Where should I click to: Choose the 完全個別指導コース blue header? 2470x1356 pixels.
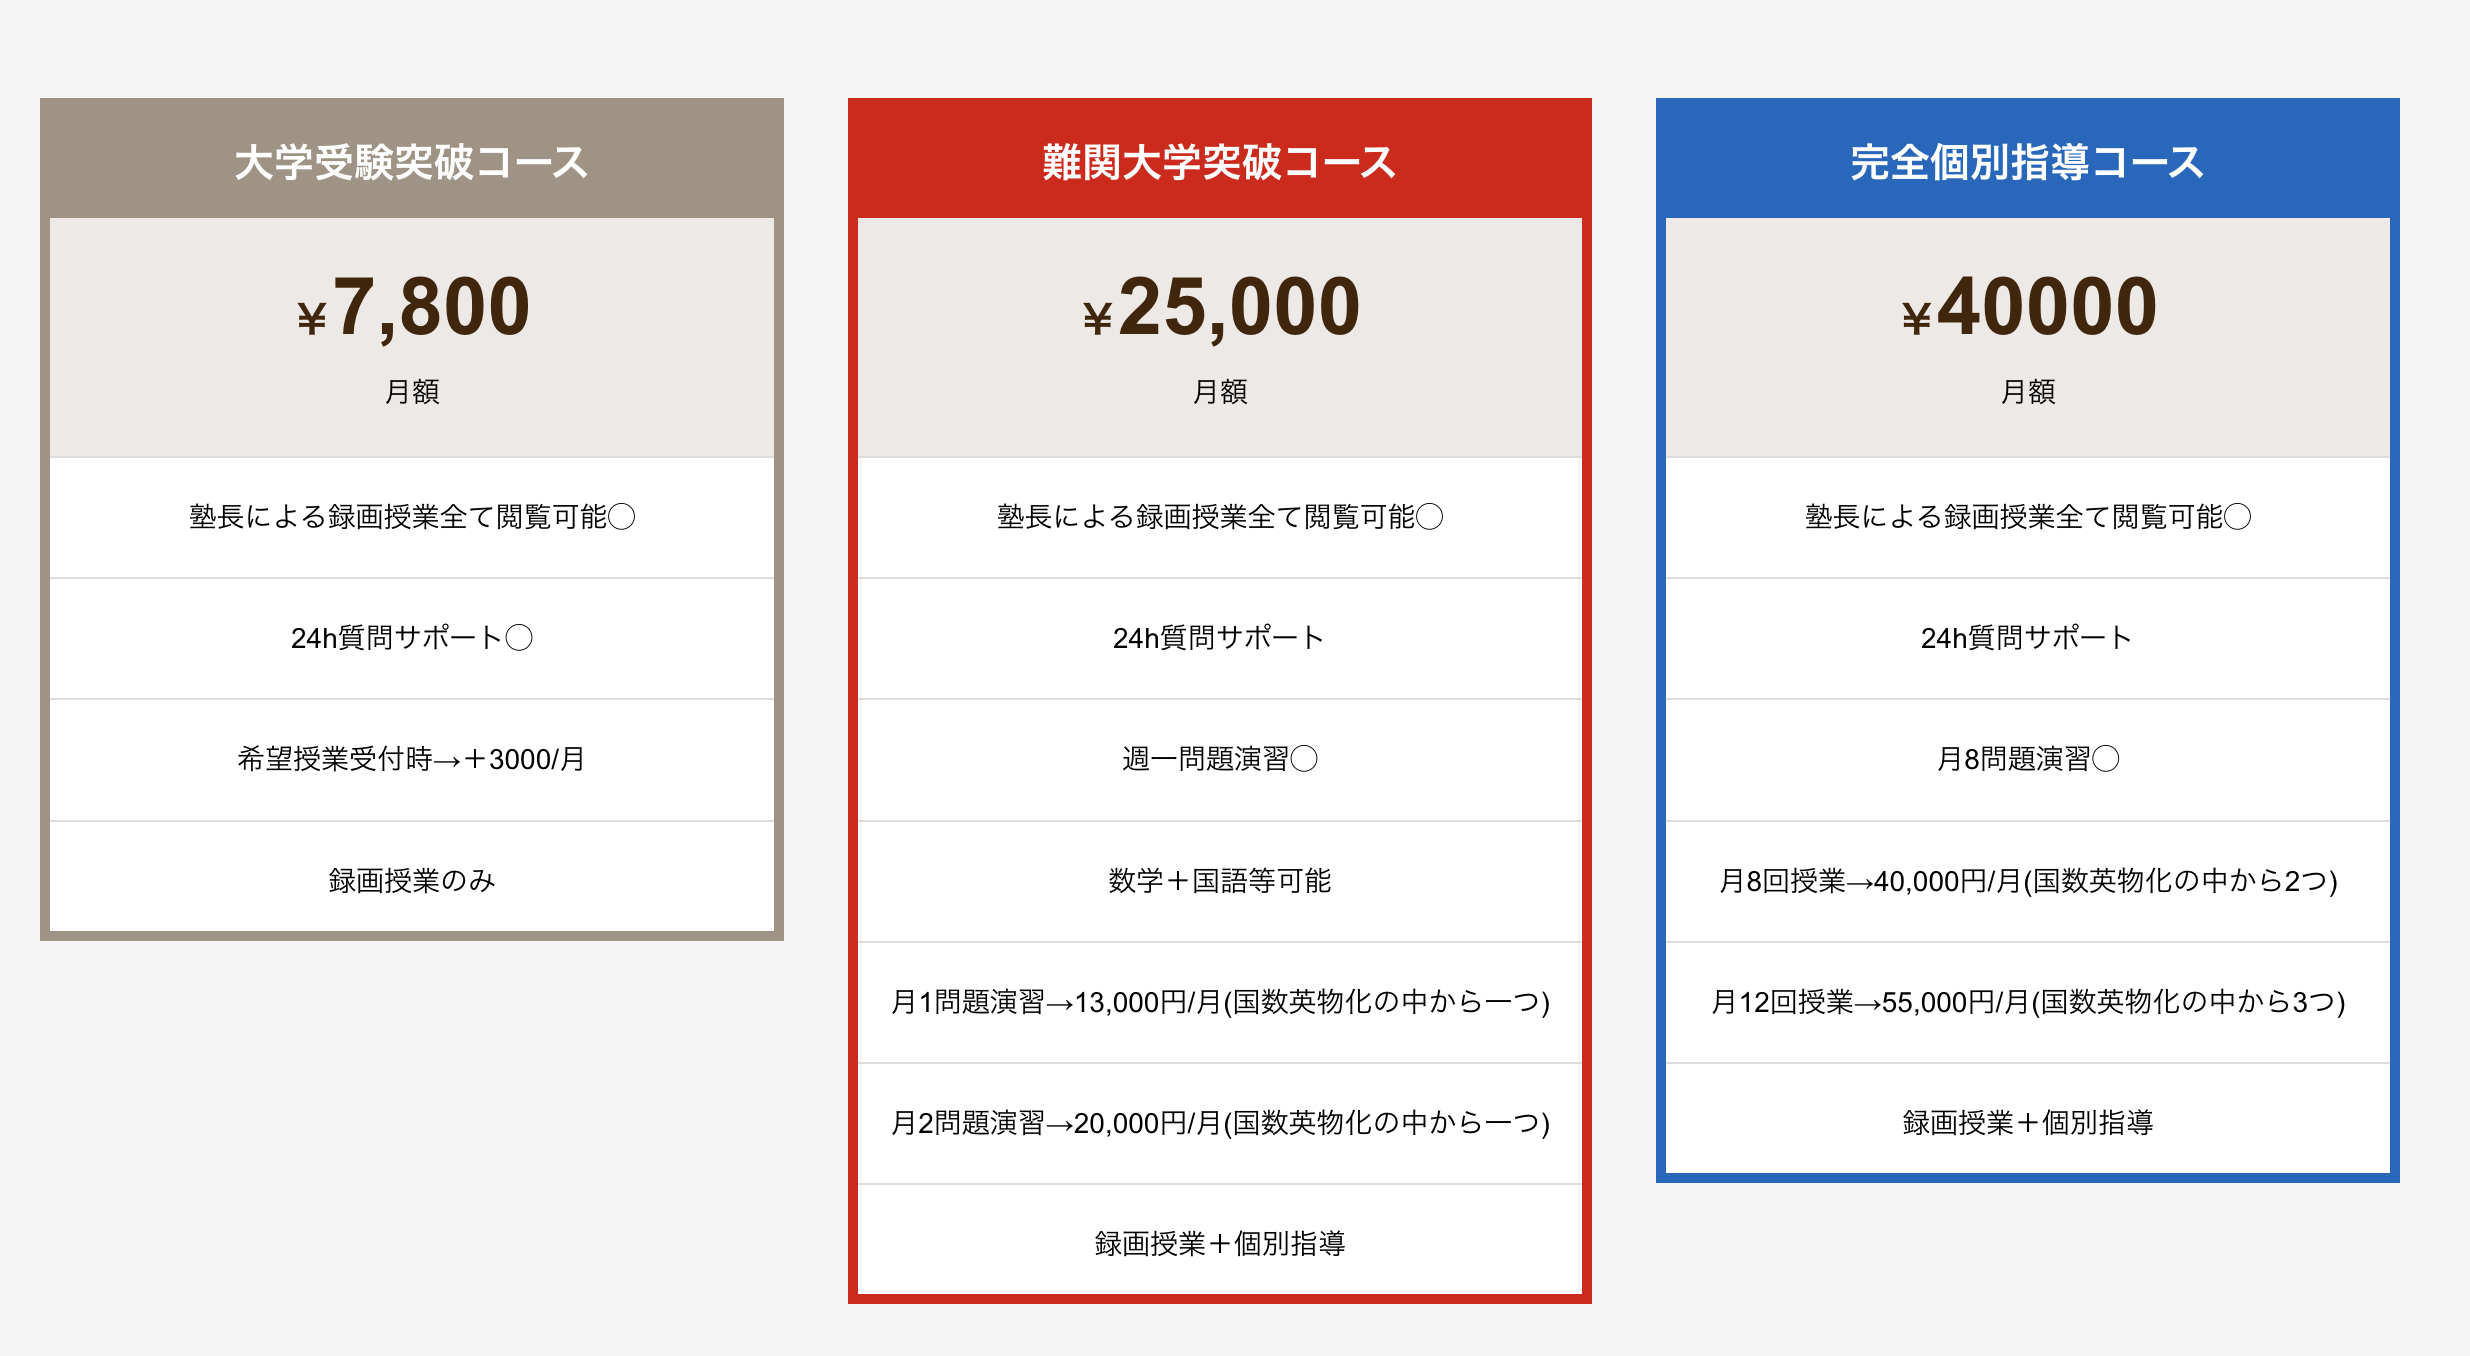coord(2027,162)
